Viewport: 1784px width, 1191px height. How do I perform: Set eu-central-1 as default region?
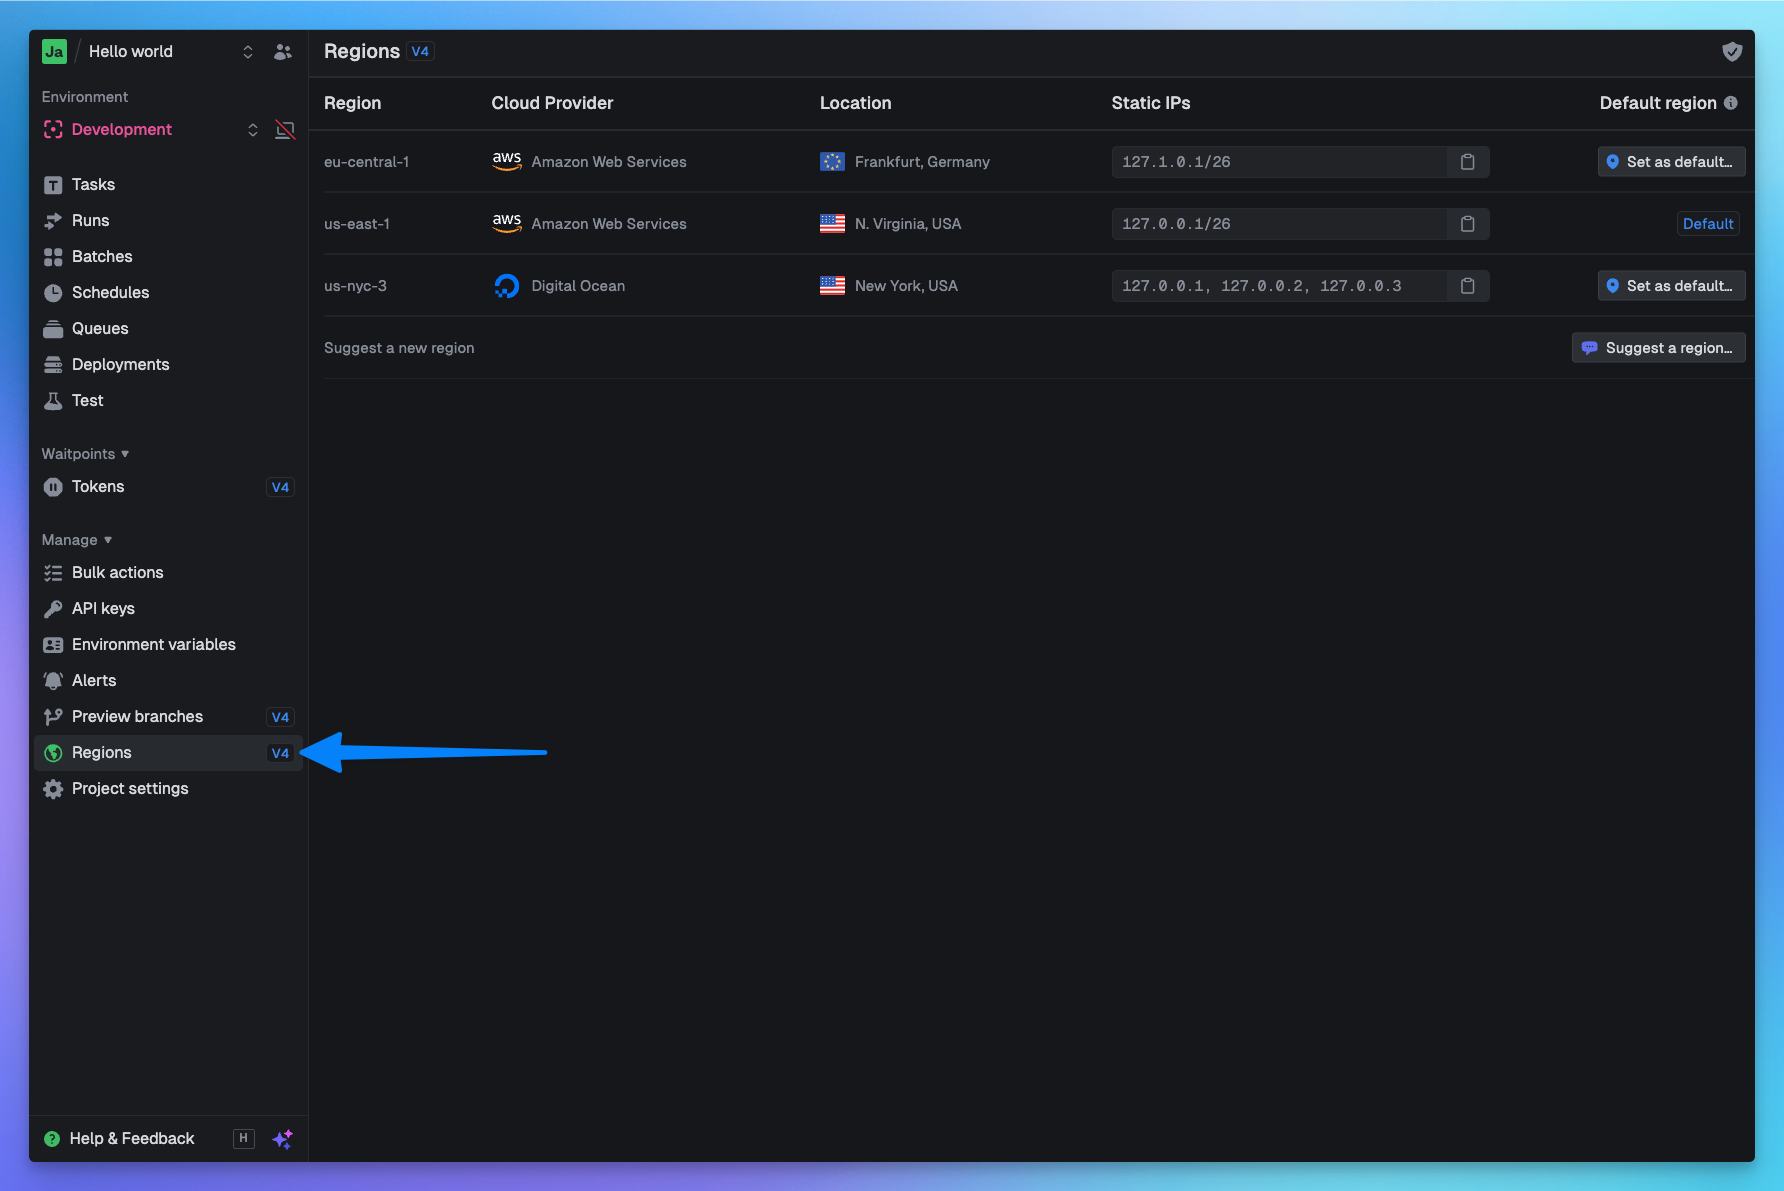pyautogui.click(x=1671, y=162)
